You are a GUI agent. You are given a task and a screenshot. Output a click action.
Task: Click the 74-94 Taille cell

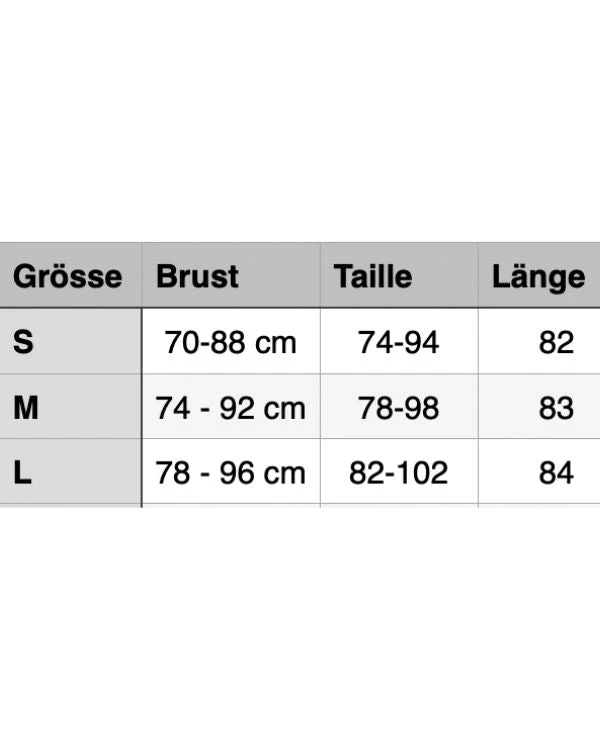398,343
